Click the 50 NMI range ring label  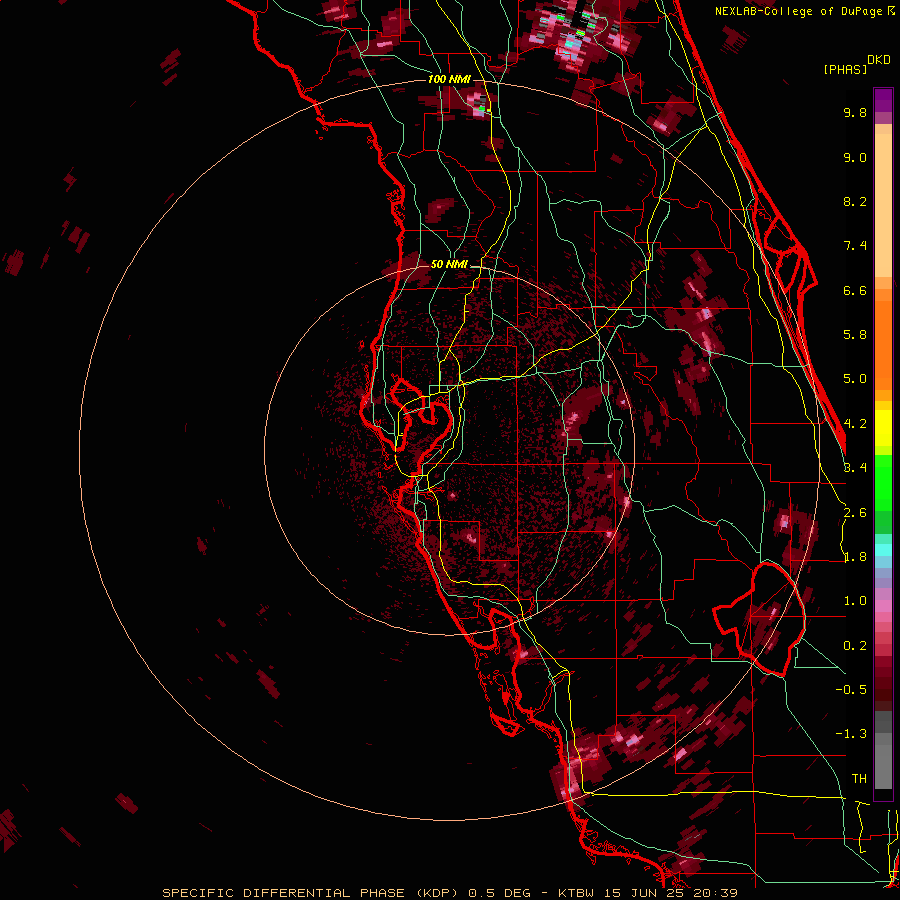(x=449, y=265)
